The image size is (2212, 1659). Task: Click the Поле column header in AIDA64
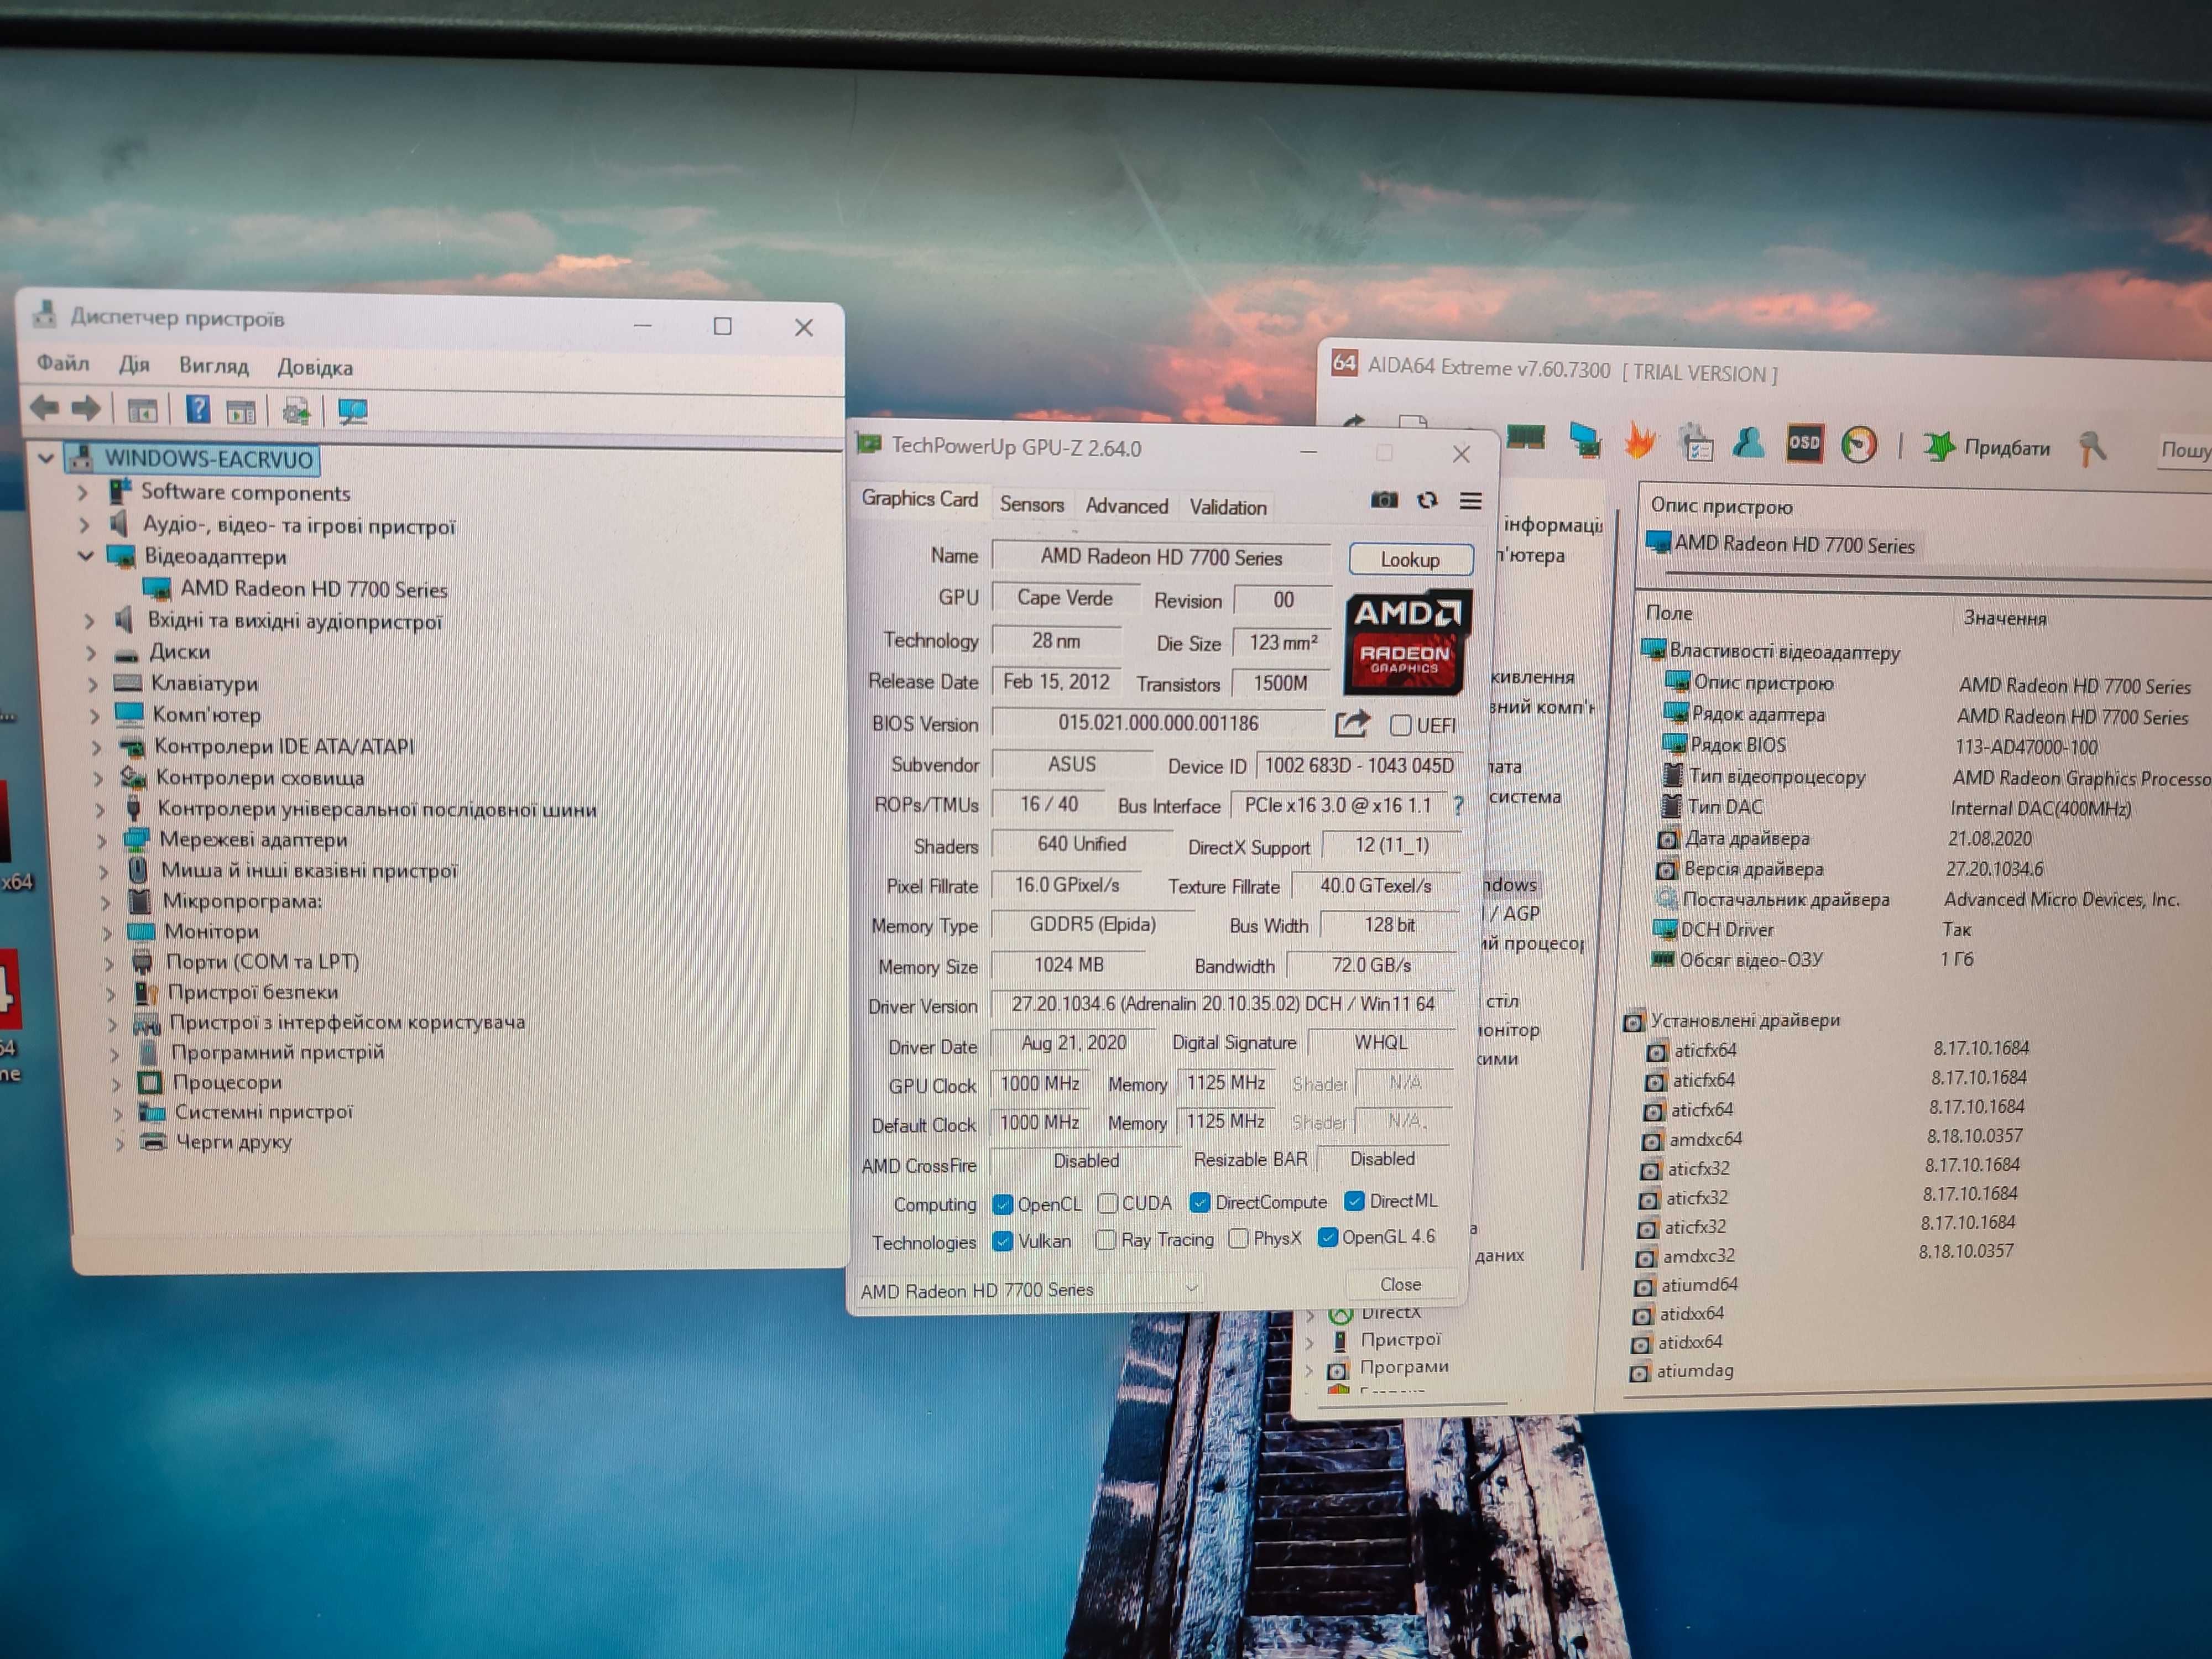(x=1669, y=613)
